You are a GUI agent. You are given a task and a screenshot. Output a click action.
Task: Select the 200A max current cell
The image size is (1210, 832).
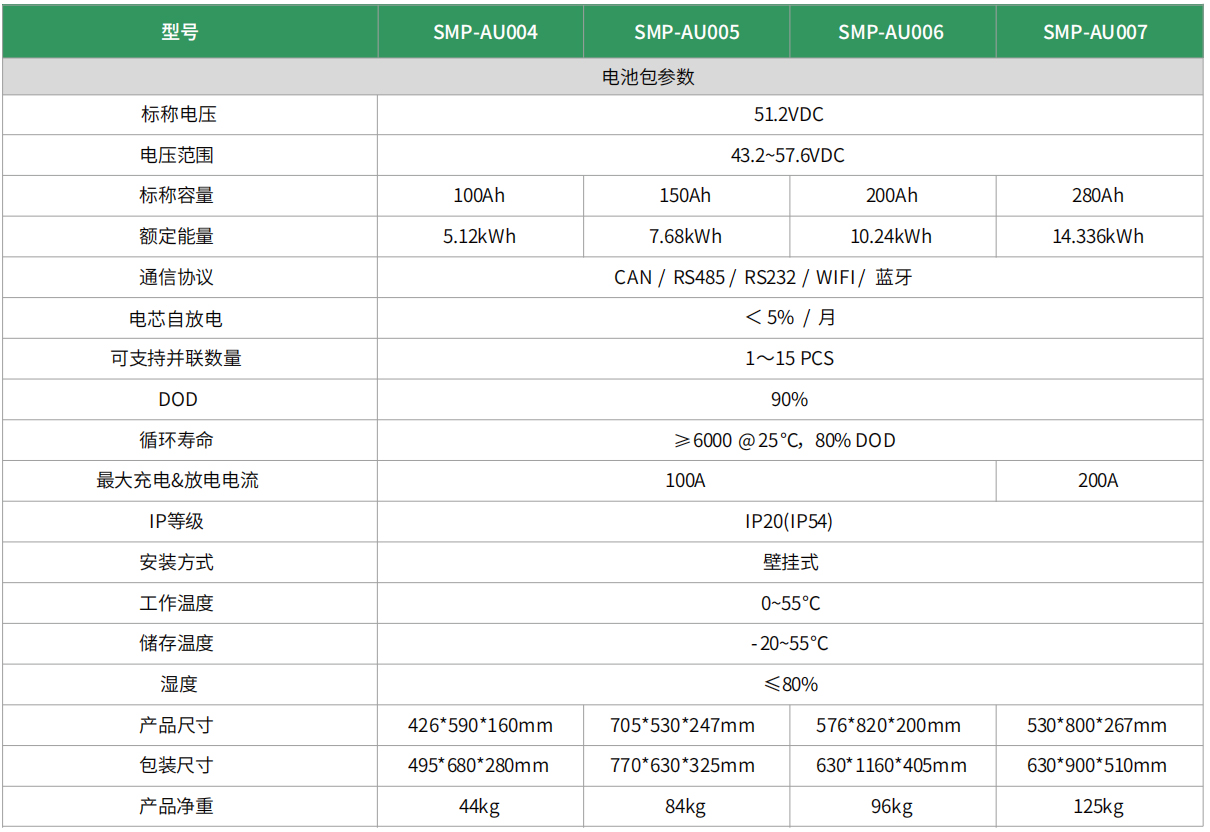point(1098,480)
